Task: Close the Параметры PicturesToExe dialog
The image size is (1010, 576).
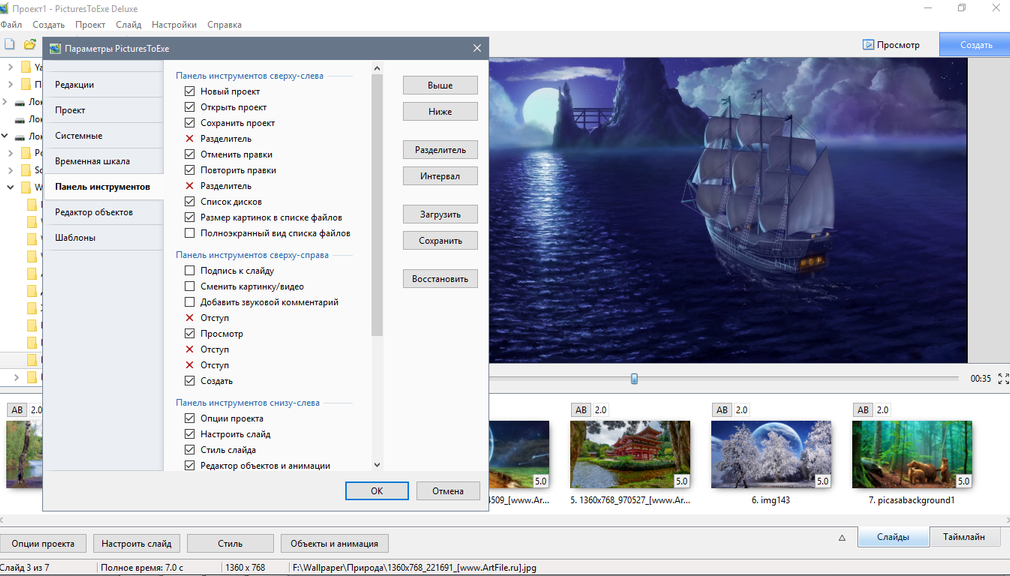Action: 477,48
